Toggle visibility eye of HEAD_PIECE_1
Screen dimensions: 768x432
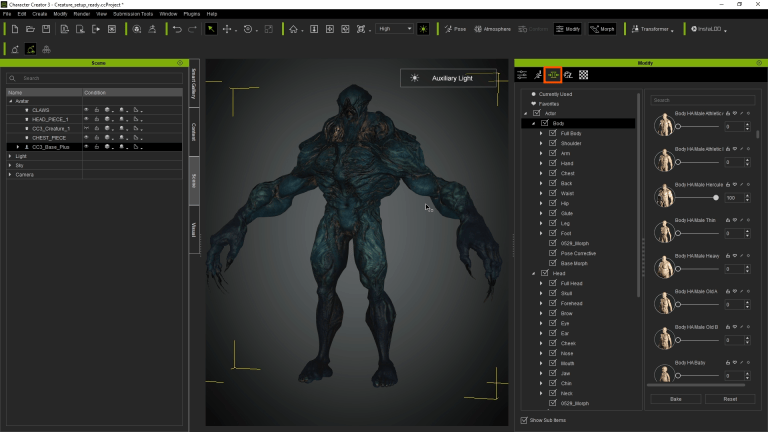(x=86, y=119)
